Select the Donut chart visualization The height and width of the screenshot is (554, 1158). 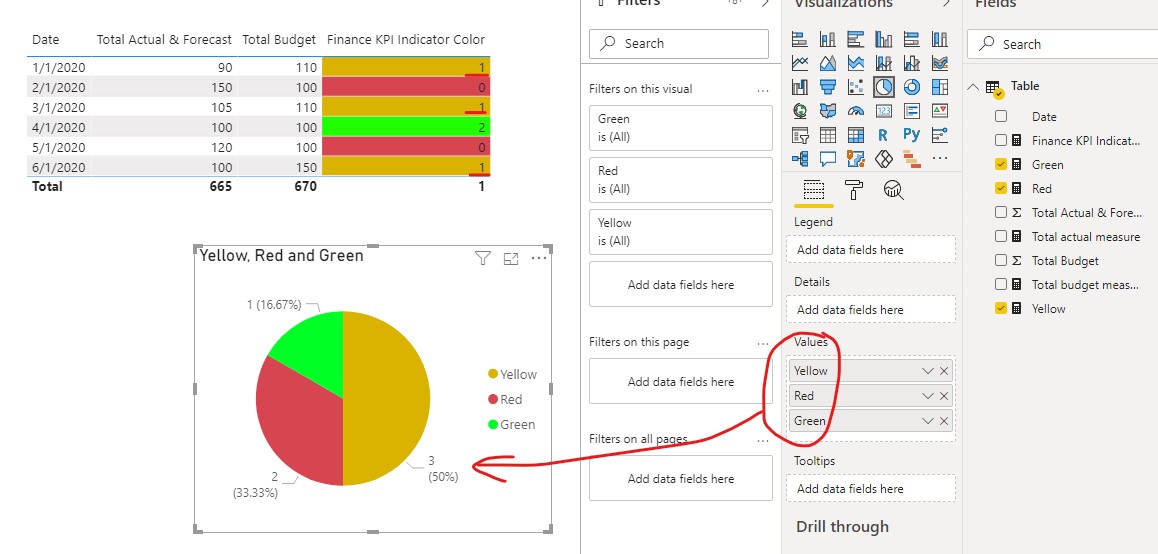[x=912, y=87]
